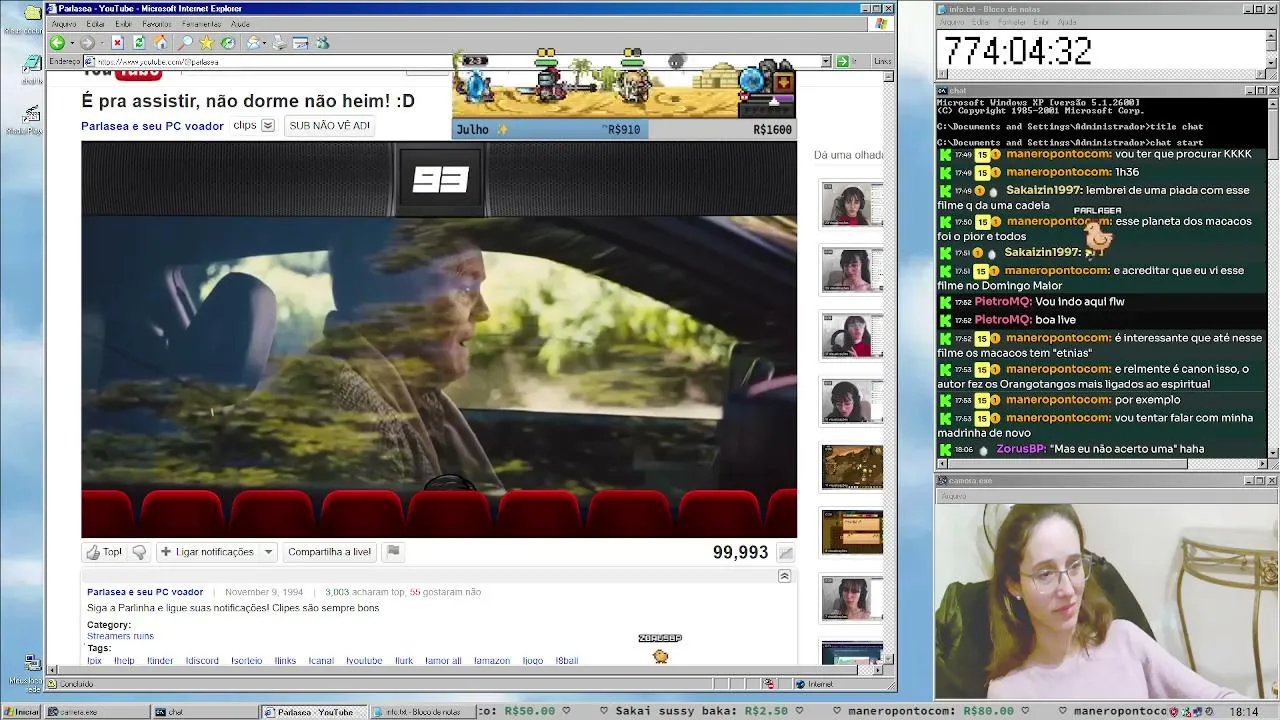Open the Ligar notificações dropdown arrow

click(268, 552)
